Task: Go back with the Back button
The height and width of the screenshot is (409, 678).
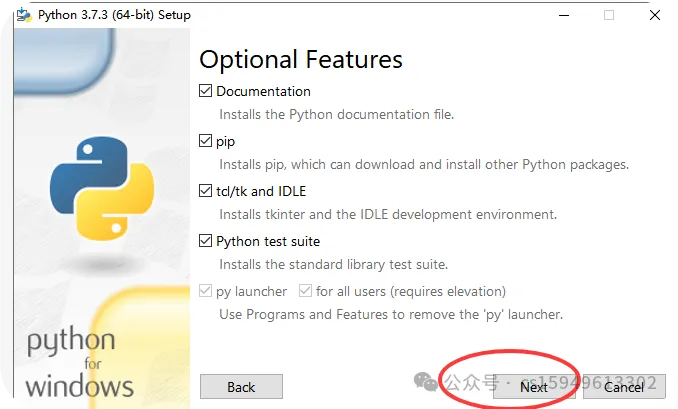Action: click(x=241, y=387)
